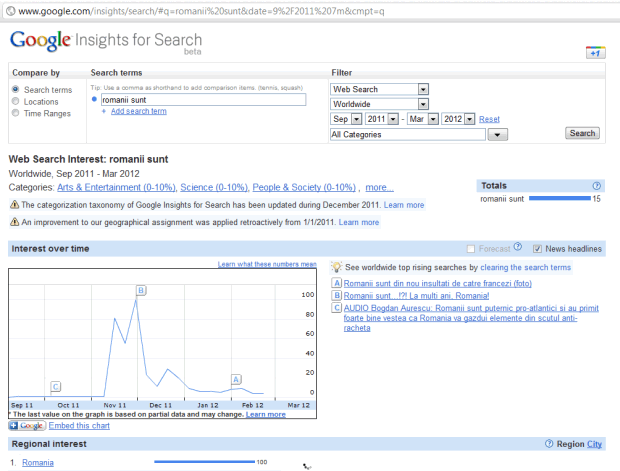Click the Totals bar for romanii sunt
620x471 pixels.
558,199
